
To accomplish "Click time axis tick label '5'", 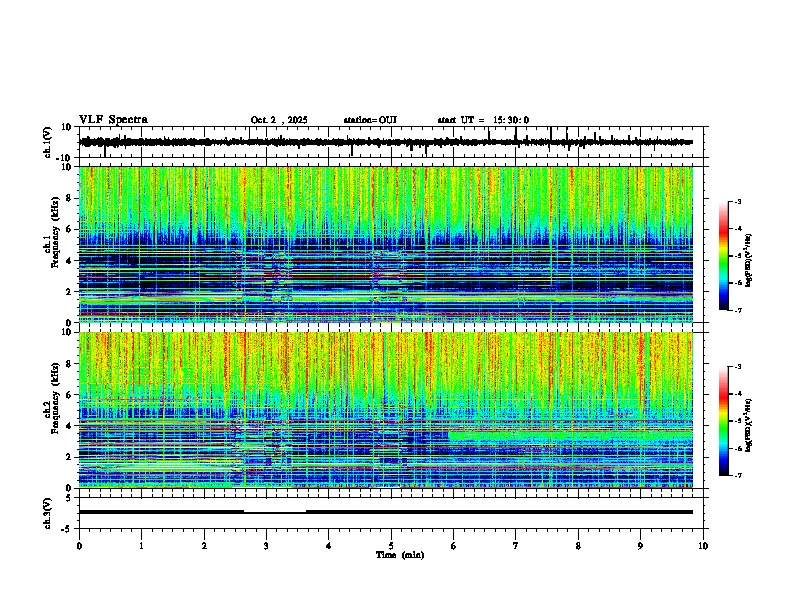I will tap(391, 546).
